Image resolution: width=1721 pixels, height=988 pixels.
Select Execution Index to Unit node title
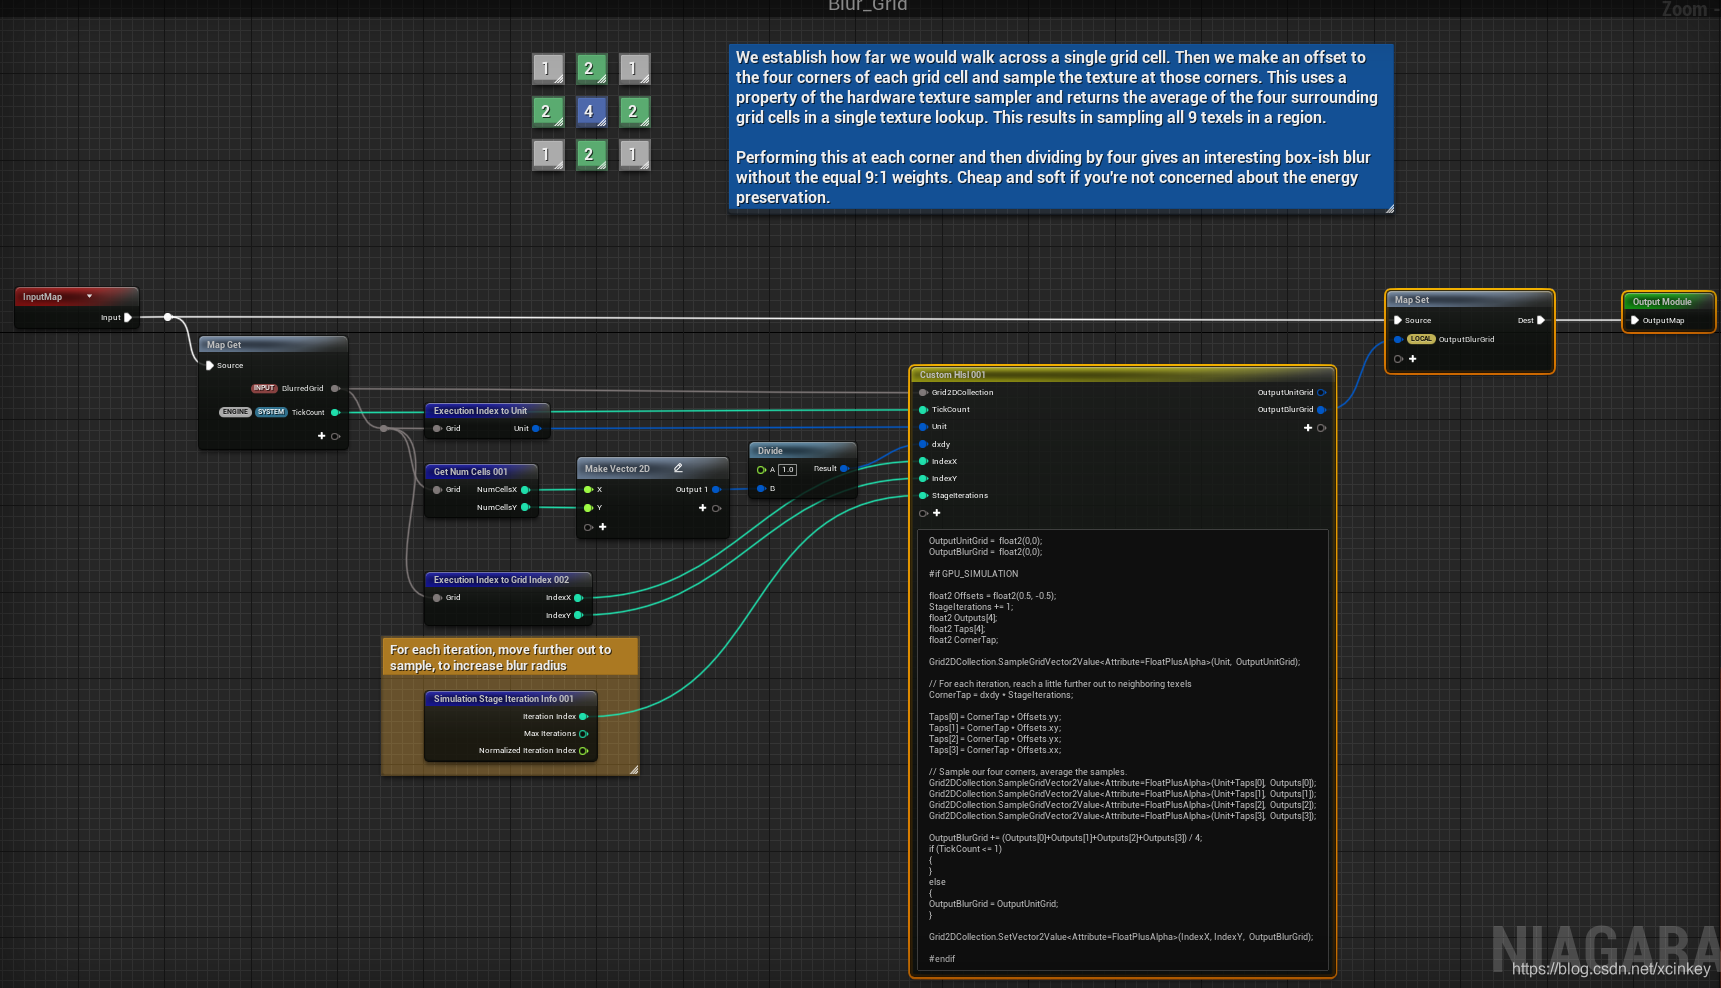(480, 411)
